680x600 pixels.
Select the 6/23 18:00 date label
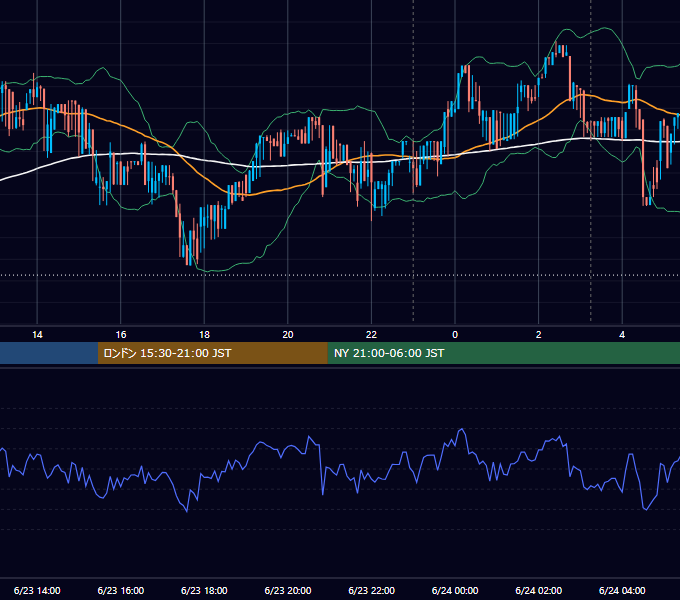coord(204,590)
